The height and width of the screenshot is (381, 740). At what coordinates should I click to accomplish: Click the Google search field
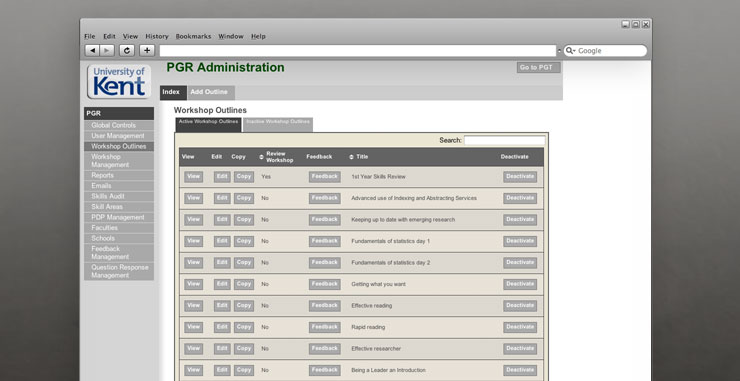click(x=605, y=51)
